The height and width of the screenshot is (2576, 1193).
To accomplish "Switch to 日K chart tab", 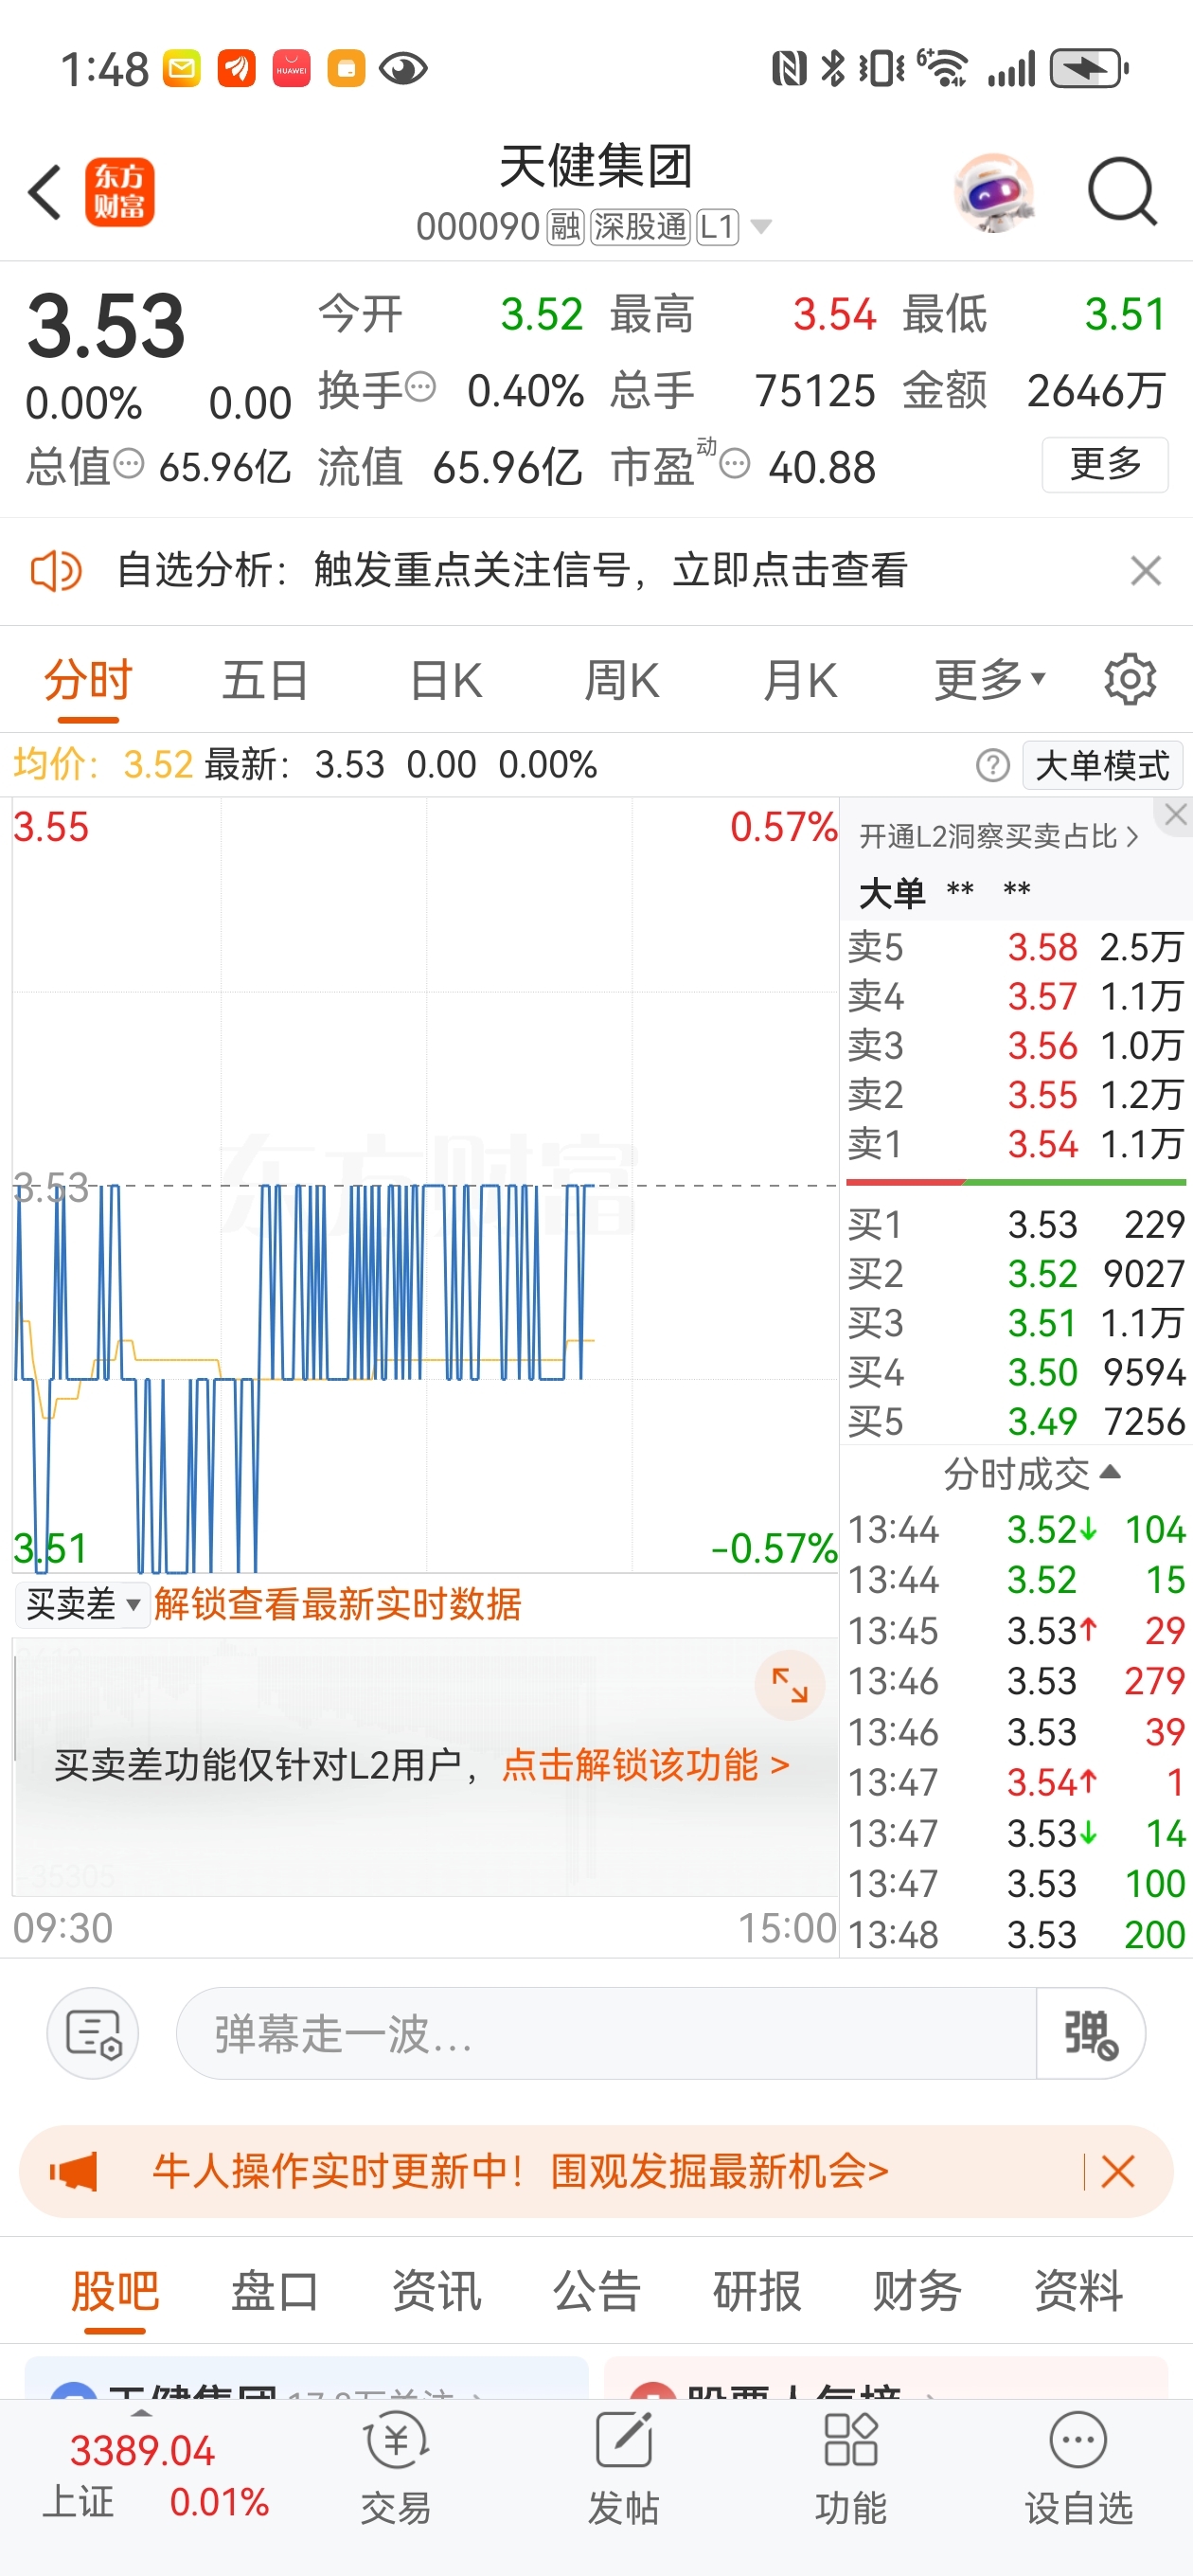I will tap(446, 682).
